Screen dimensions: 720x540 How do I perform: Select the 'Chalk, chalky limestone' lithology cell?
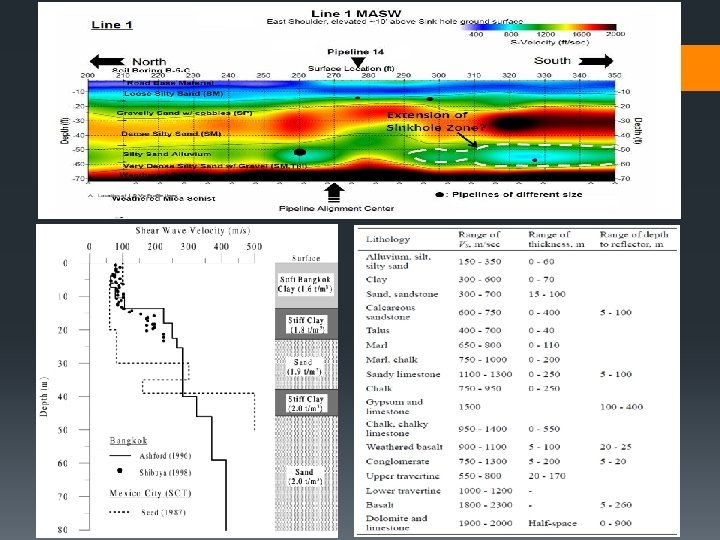[397, 428]
